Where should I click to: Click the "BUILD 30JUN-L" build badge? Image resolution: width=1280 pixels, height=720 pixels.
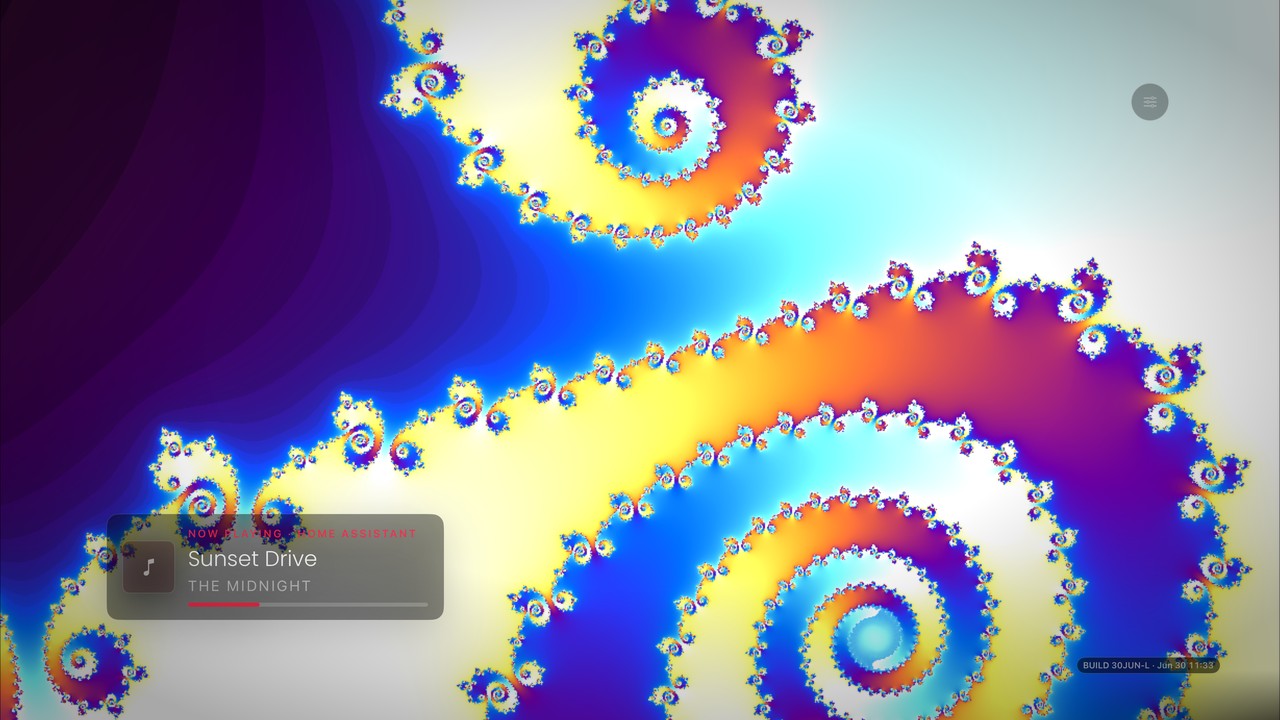pos(1148,665)
